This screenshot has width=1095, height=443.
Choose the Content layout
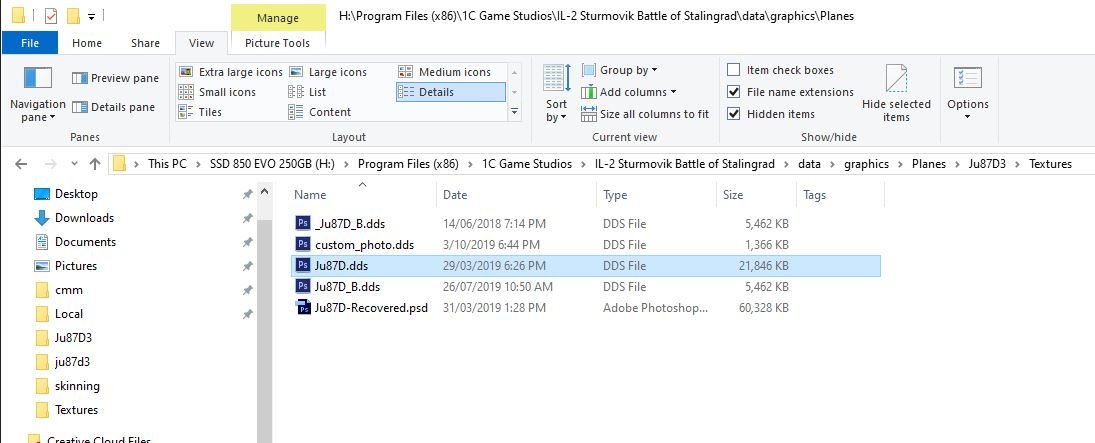click(320, 112)
